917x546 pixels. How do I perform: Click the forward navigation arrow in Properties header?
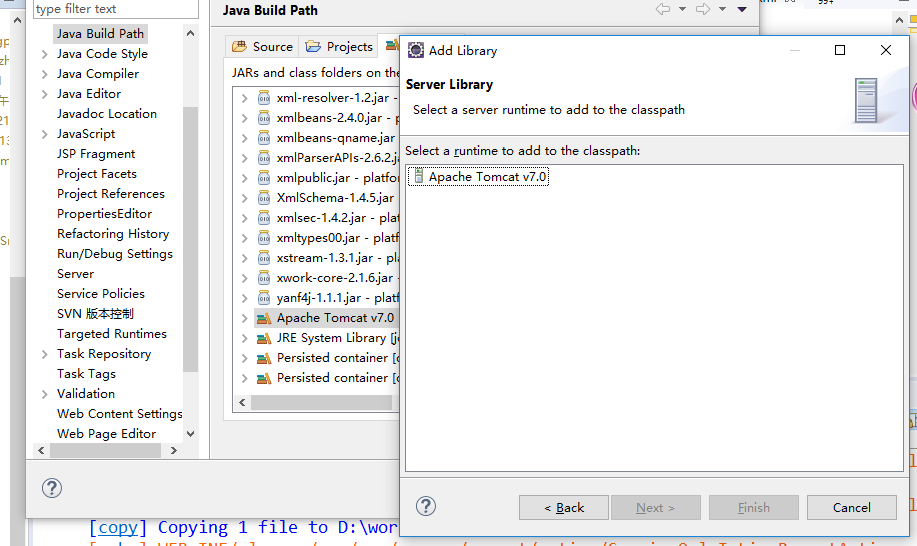tap(703, 9)
